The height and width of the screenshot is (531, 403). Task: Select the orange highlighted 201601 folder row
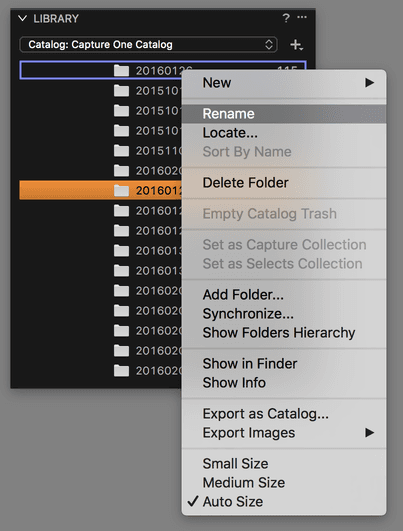(x=101, y=190)
